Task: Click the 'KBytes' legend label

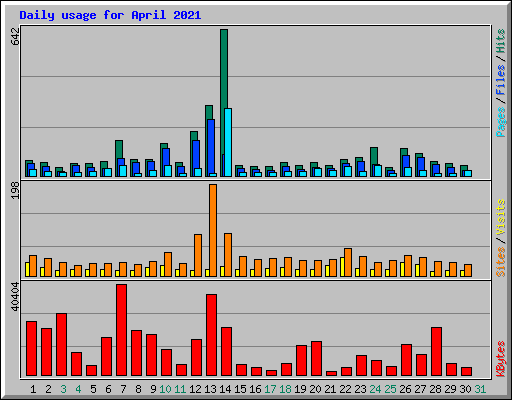Action: pos(500,359)
